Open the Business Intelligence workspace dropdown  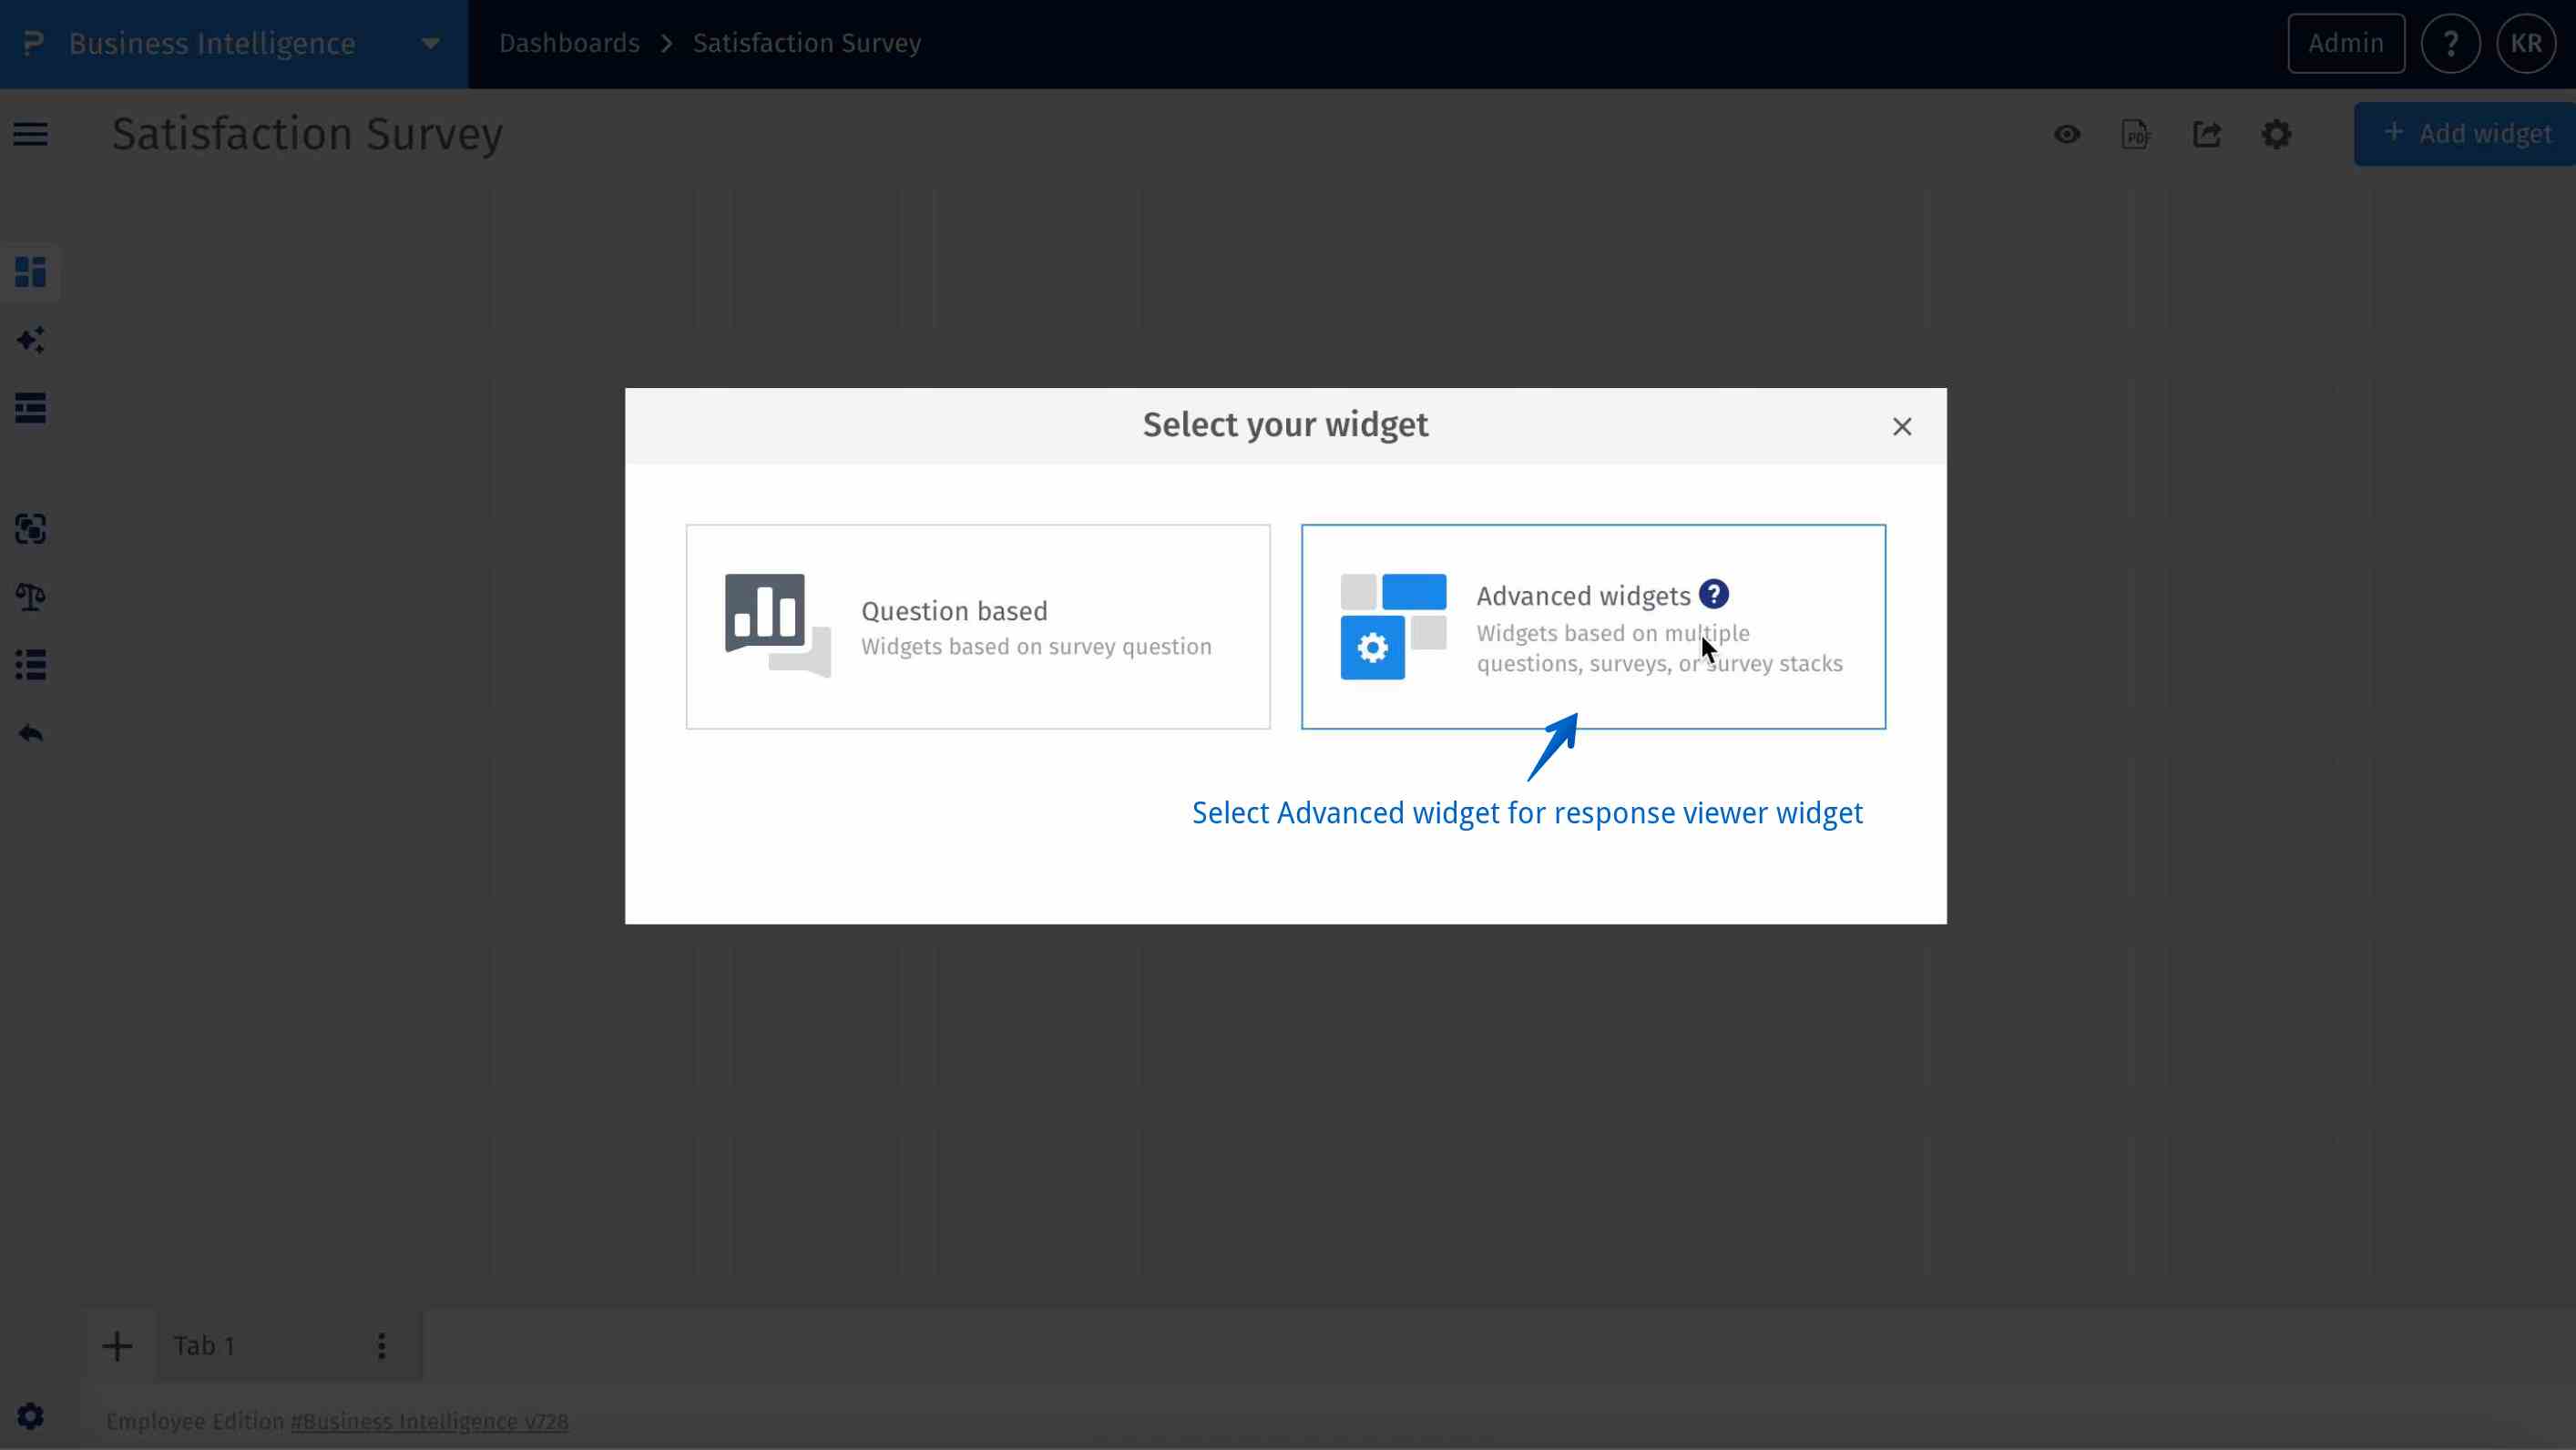click(430, 43)
